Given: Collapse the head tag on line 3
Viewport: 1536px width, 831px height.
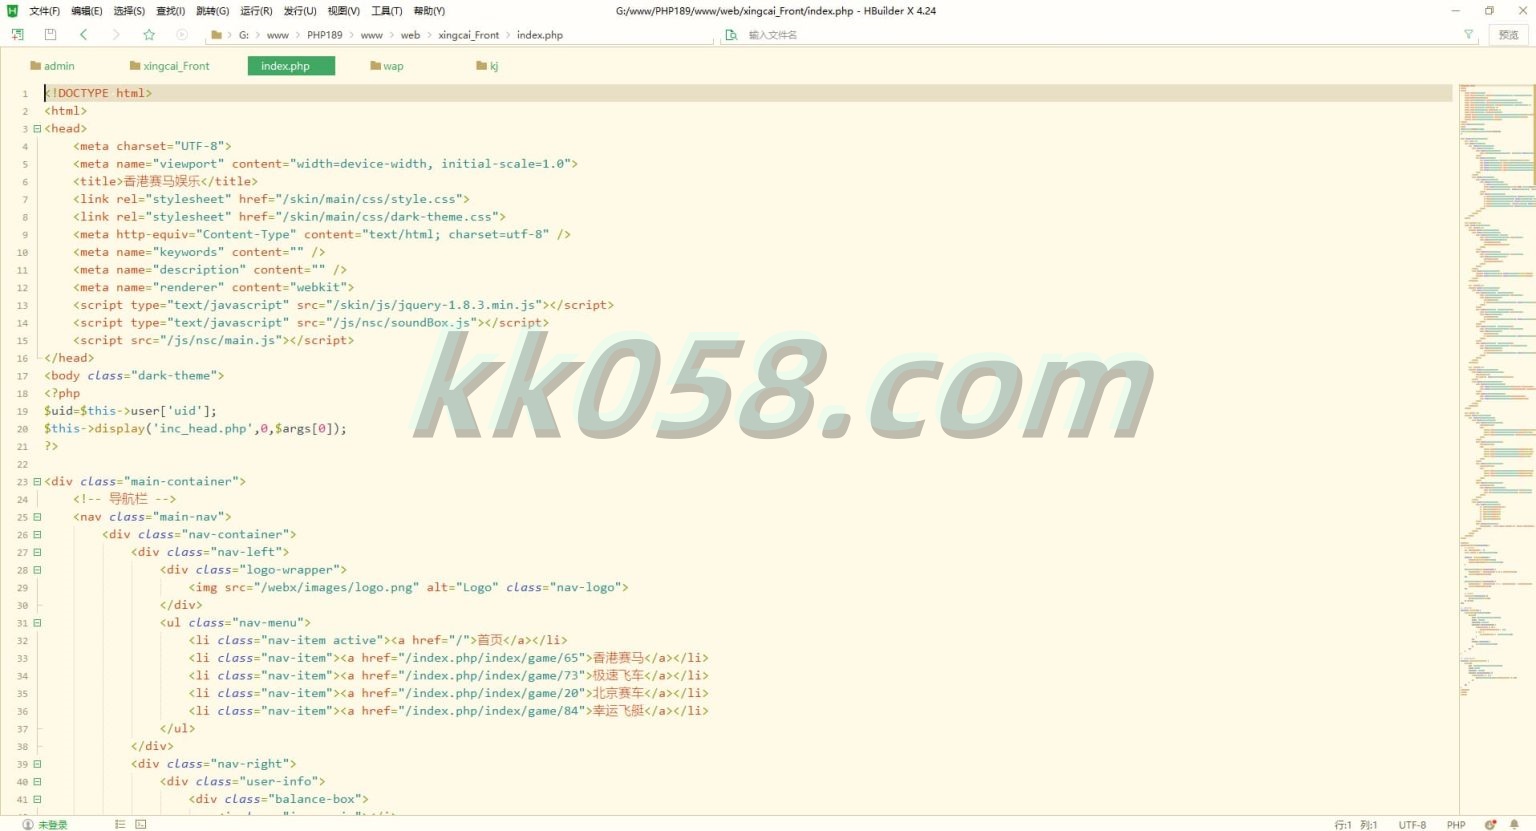Looking at the screenshot, I should point(37,129).
